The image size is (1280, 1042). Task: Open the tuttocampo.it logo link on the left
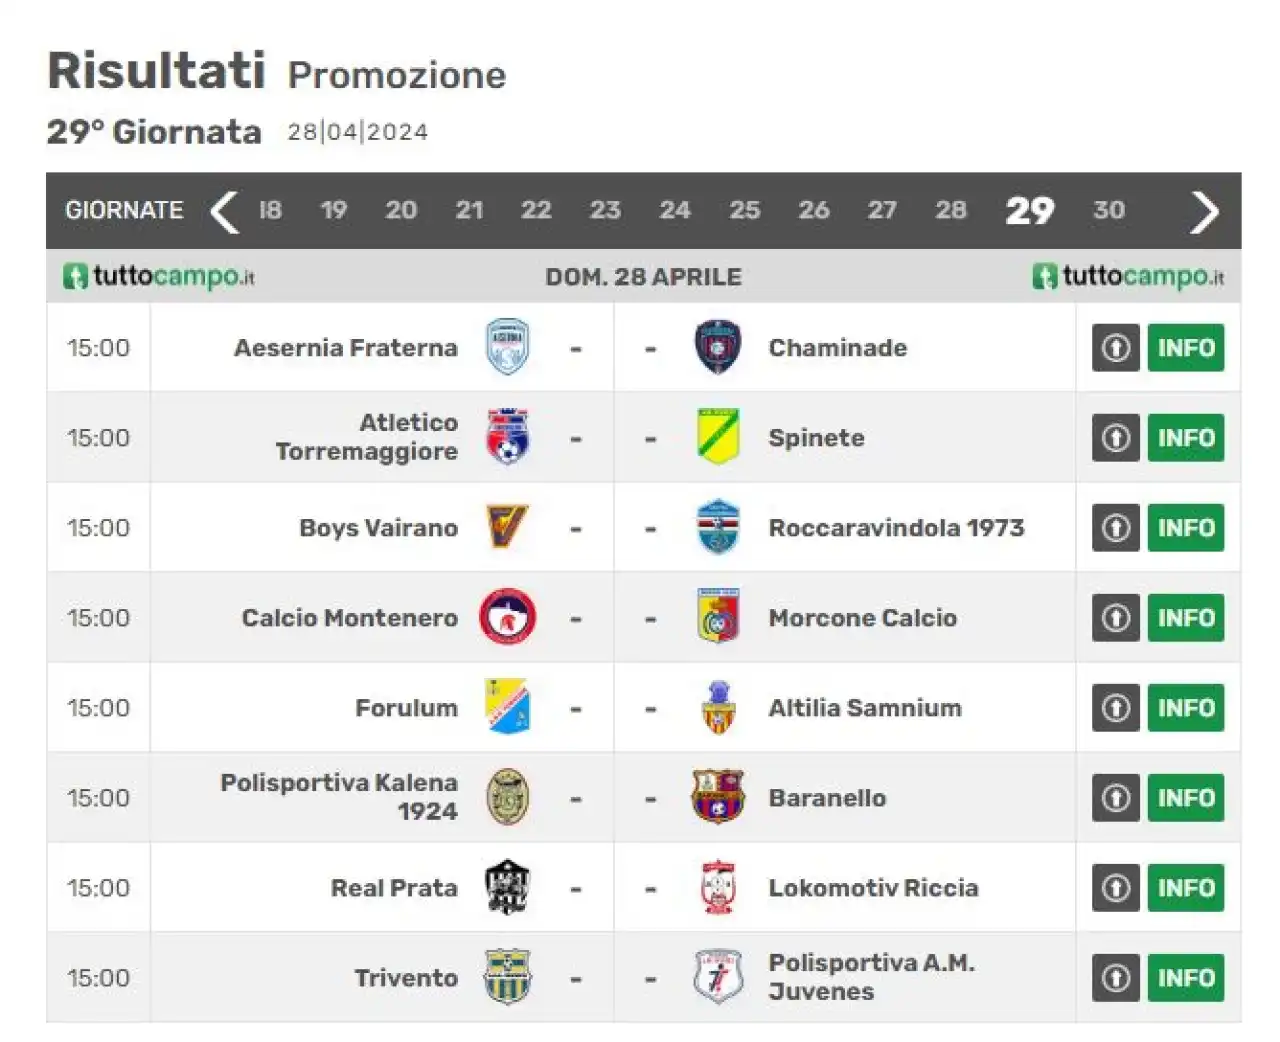pos(159,276)
